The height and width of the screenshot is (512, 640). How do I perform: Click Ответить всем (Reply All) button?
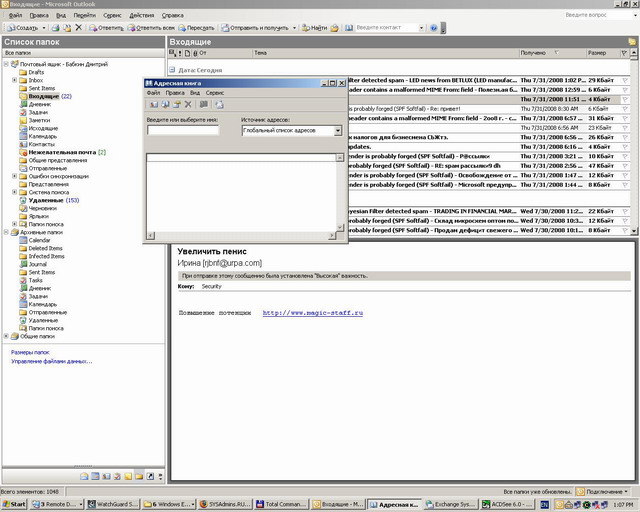pyautogui.click(x=151, y=28)
